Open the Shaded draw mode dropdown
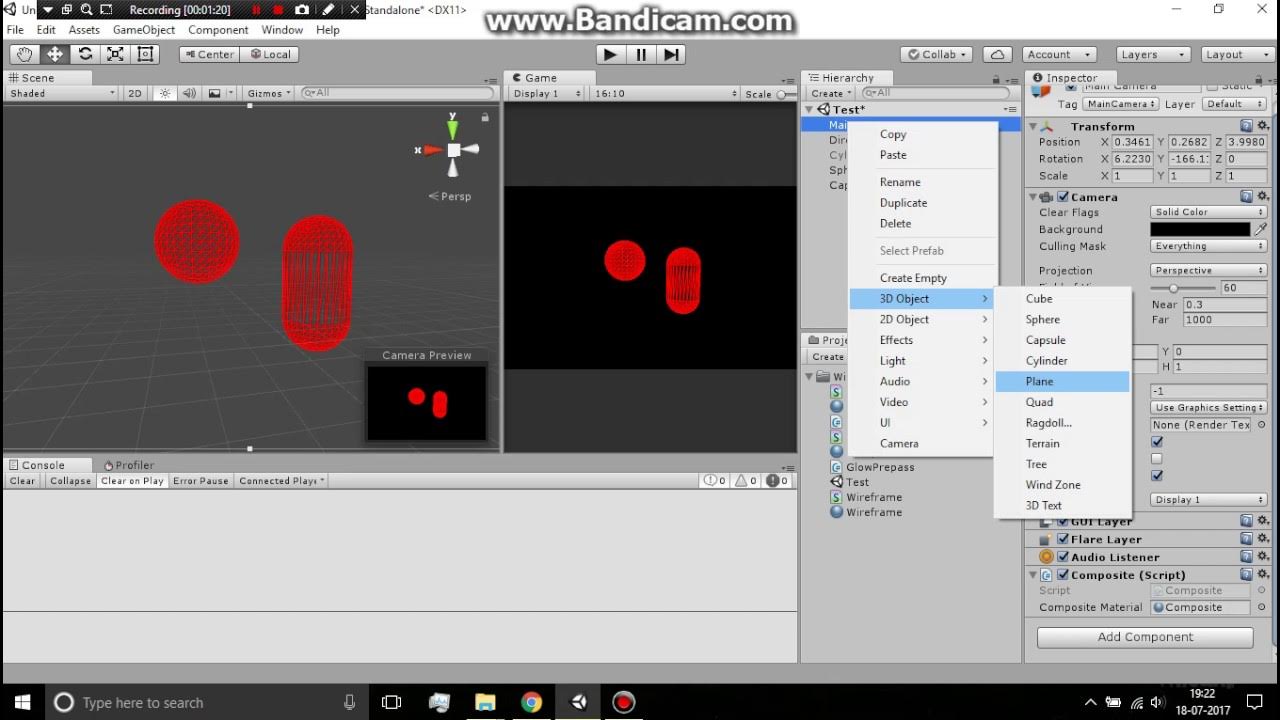The height and width of the screenshot is (720, 1280). (62, 93)
